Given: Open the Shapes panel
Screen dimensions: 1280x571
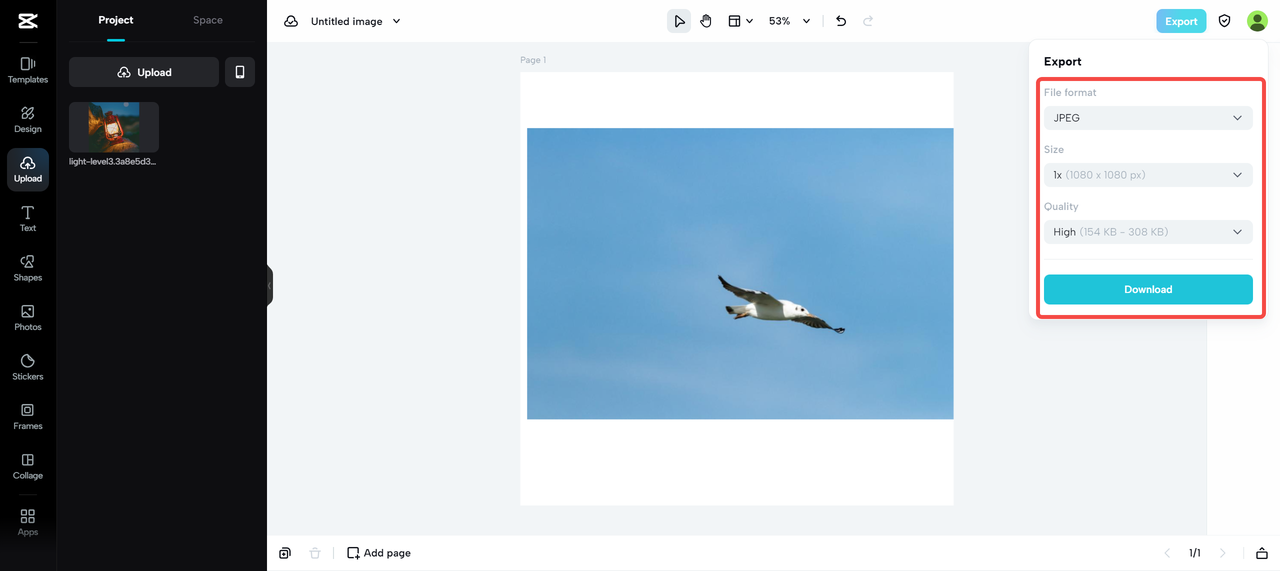Looking at the screenshot, I should click(28, 268).
